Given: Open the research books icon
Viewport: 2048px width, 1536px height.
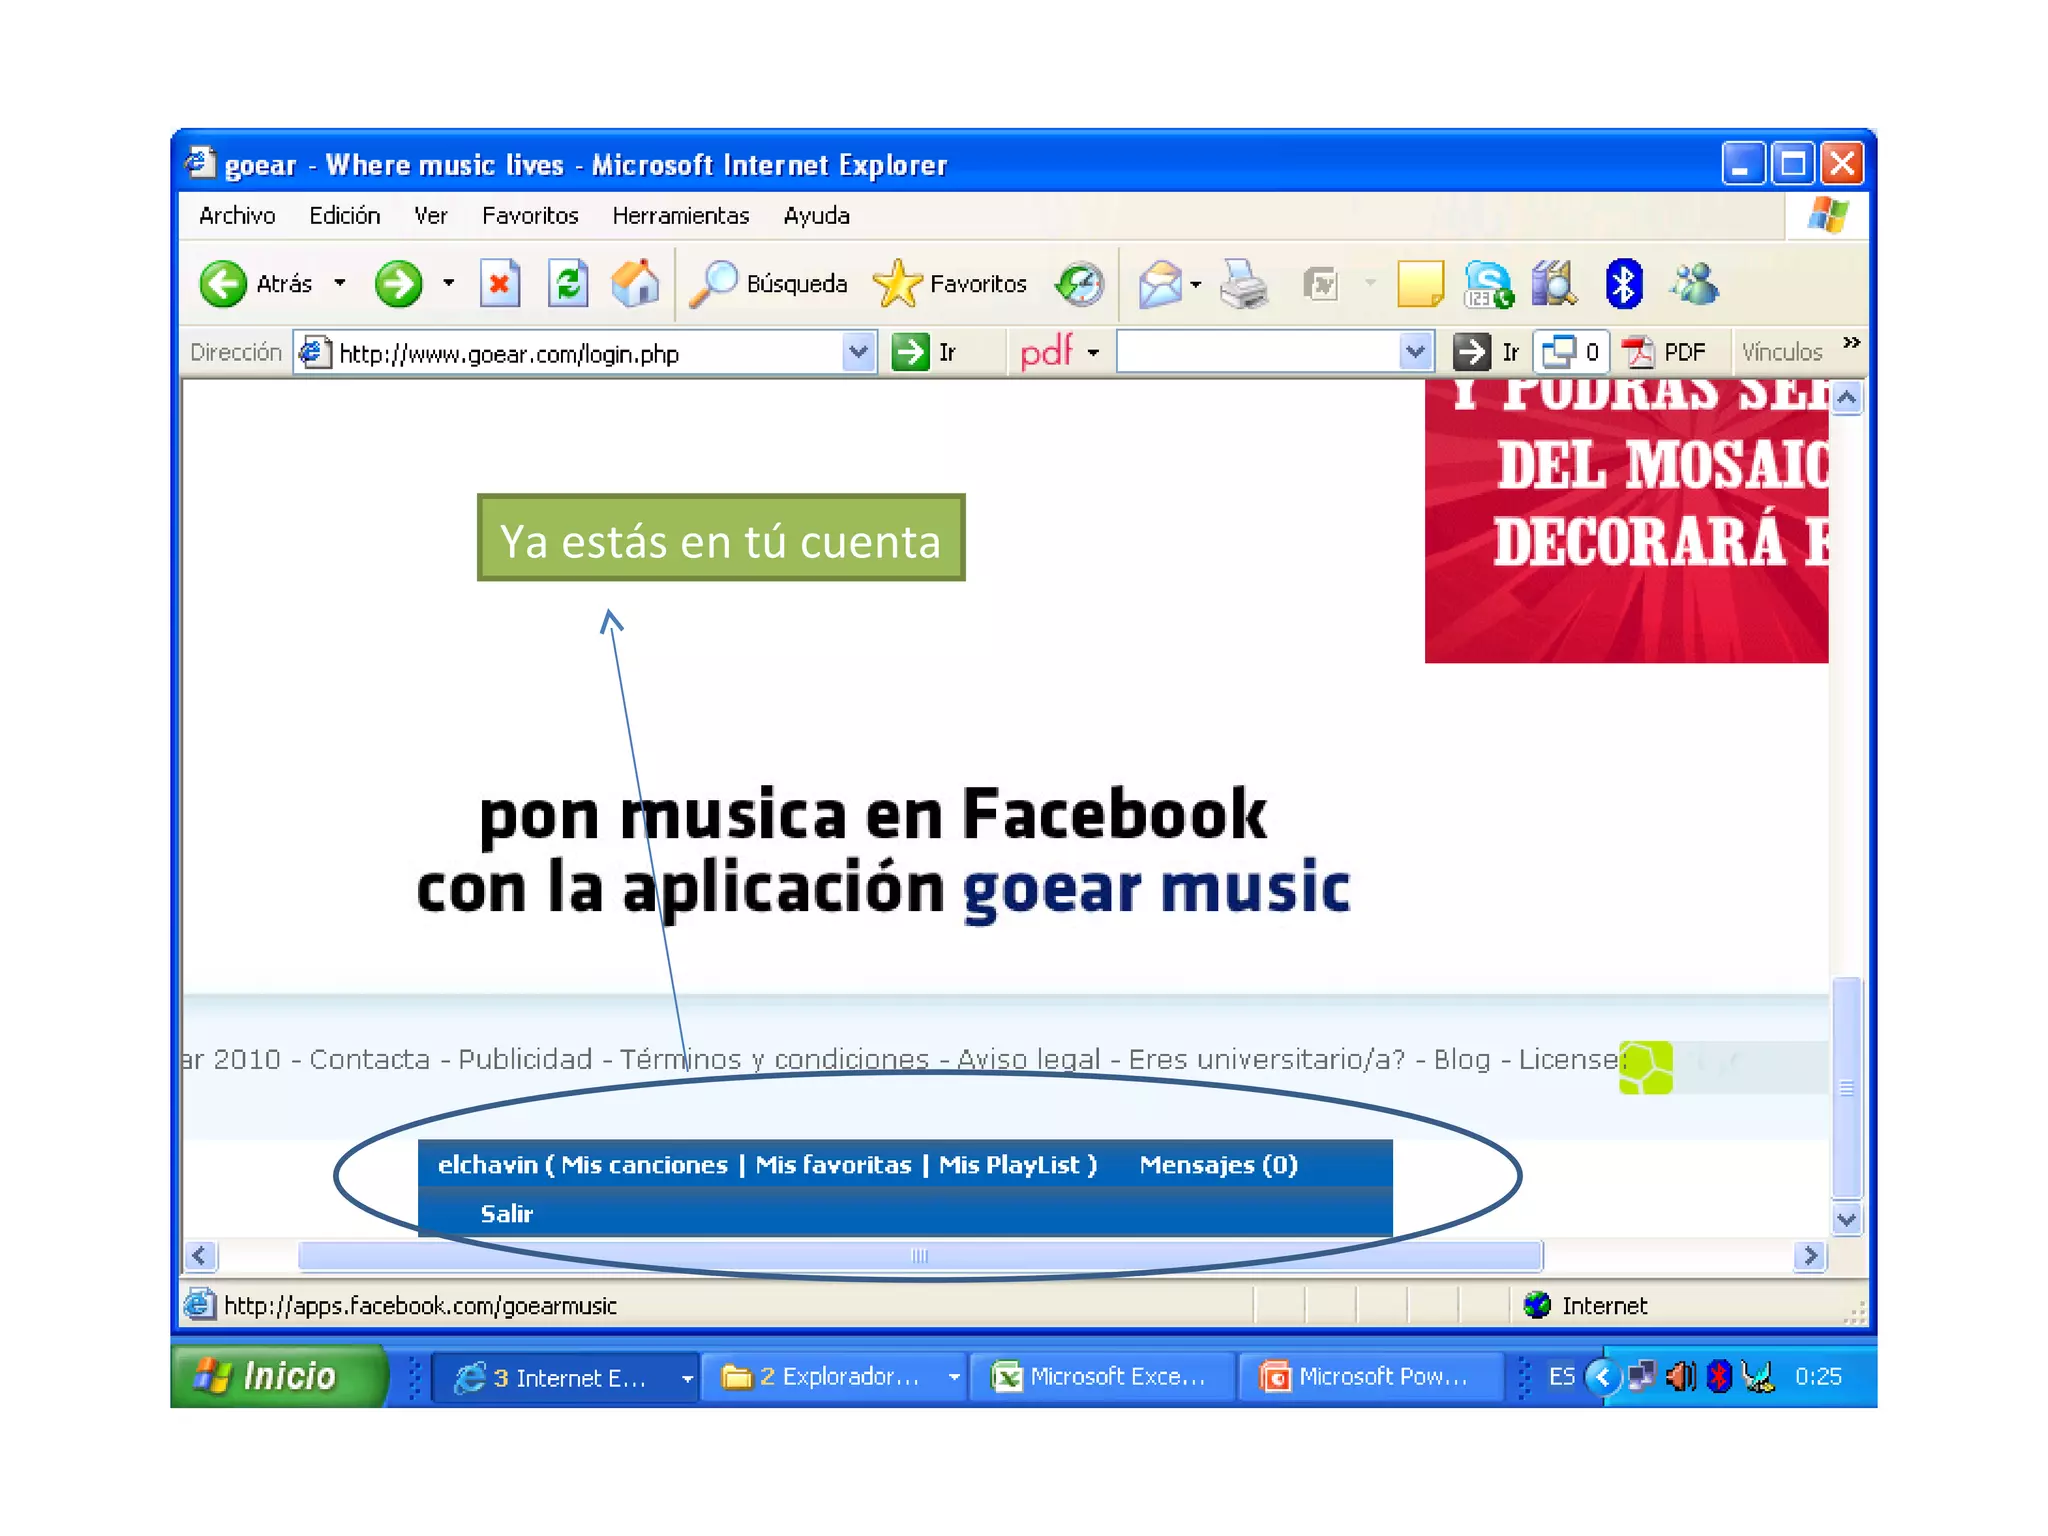Looking at the screenshot, I should click(1554, 284).
